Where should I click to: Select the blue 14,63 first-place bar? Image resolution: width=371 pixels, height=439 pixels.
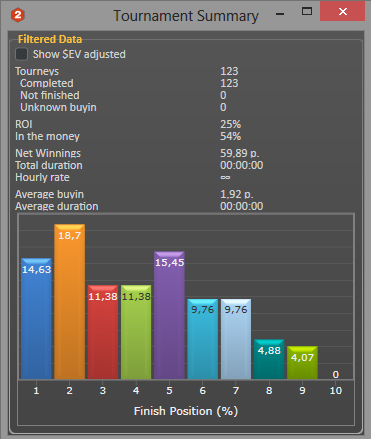36,318
